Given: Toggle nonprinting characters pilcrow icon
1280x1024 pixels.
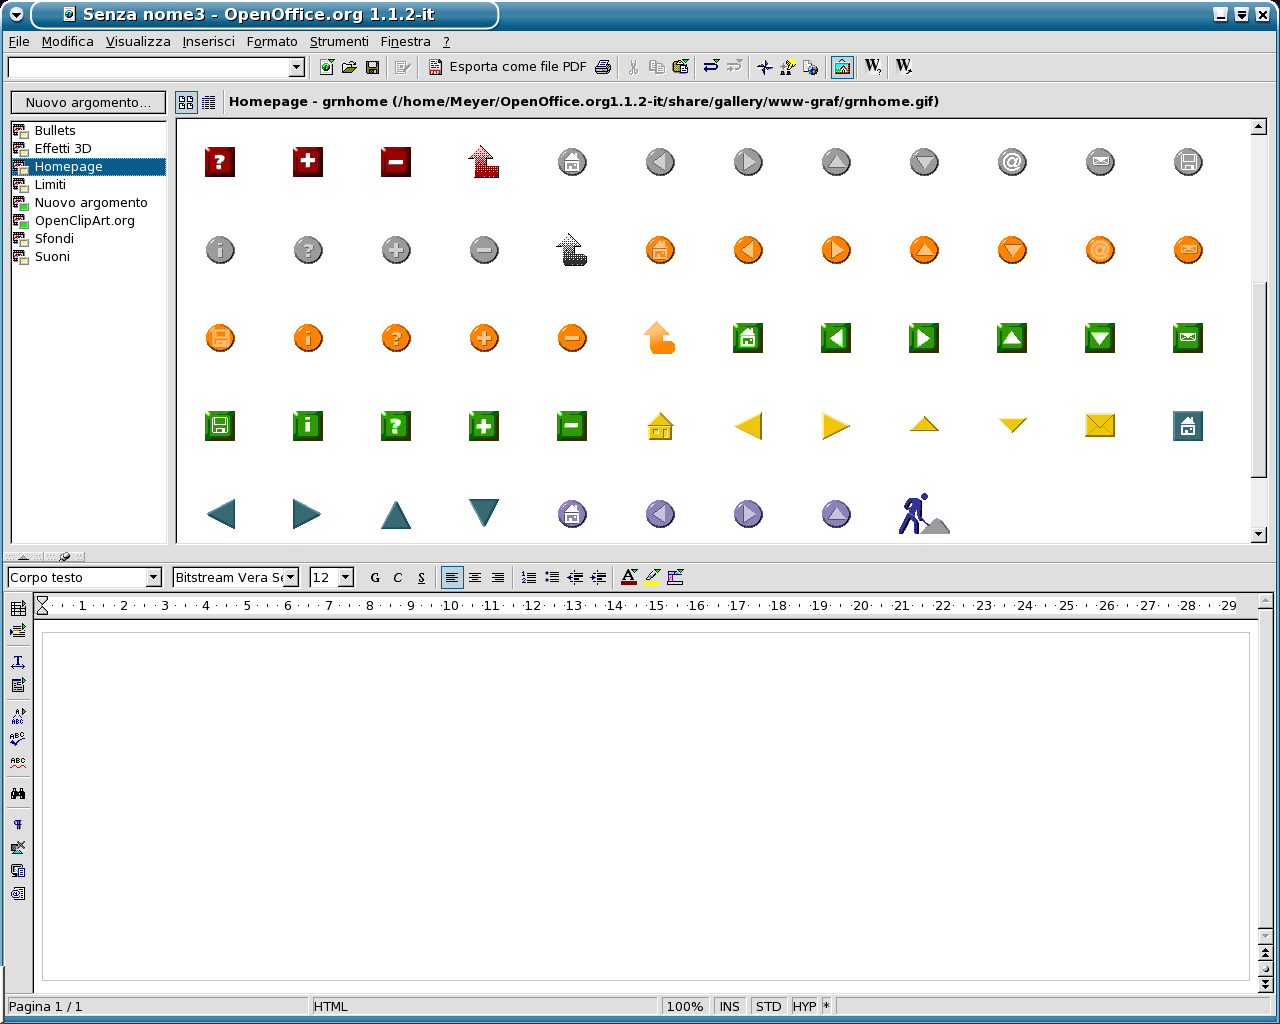Looking at the screenshot, I should click(x=18, y=825).
